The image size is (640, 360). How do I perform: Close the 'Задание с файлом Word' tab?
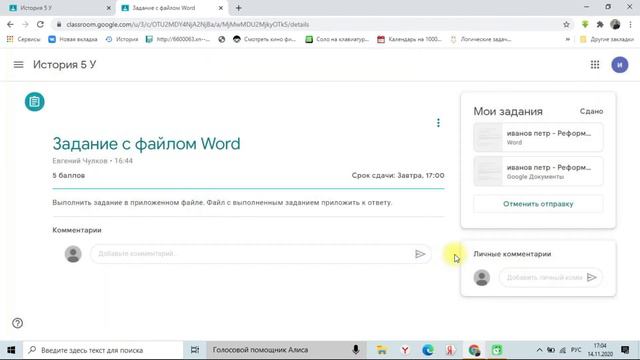point(220,8)
